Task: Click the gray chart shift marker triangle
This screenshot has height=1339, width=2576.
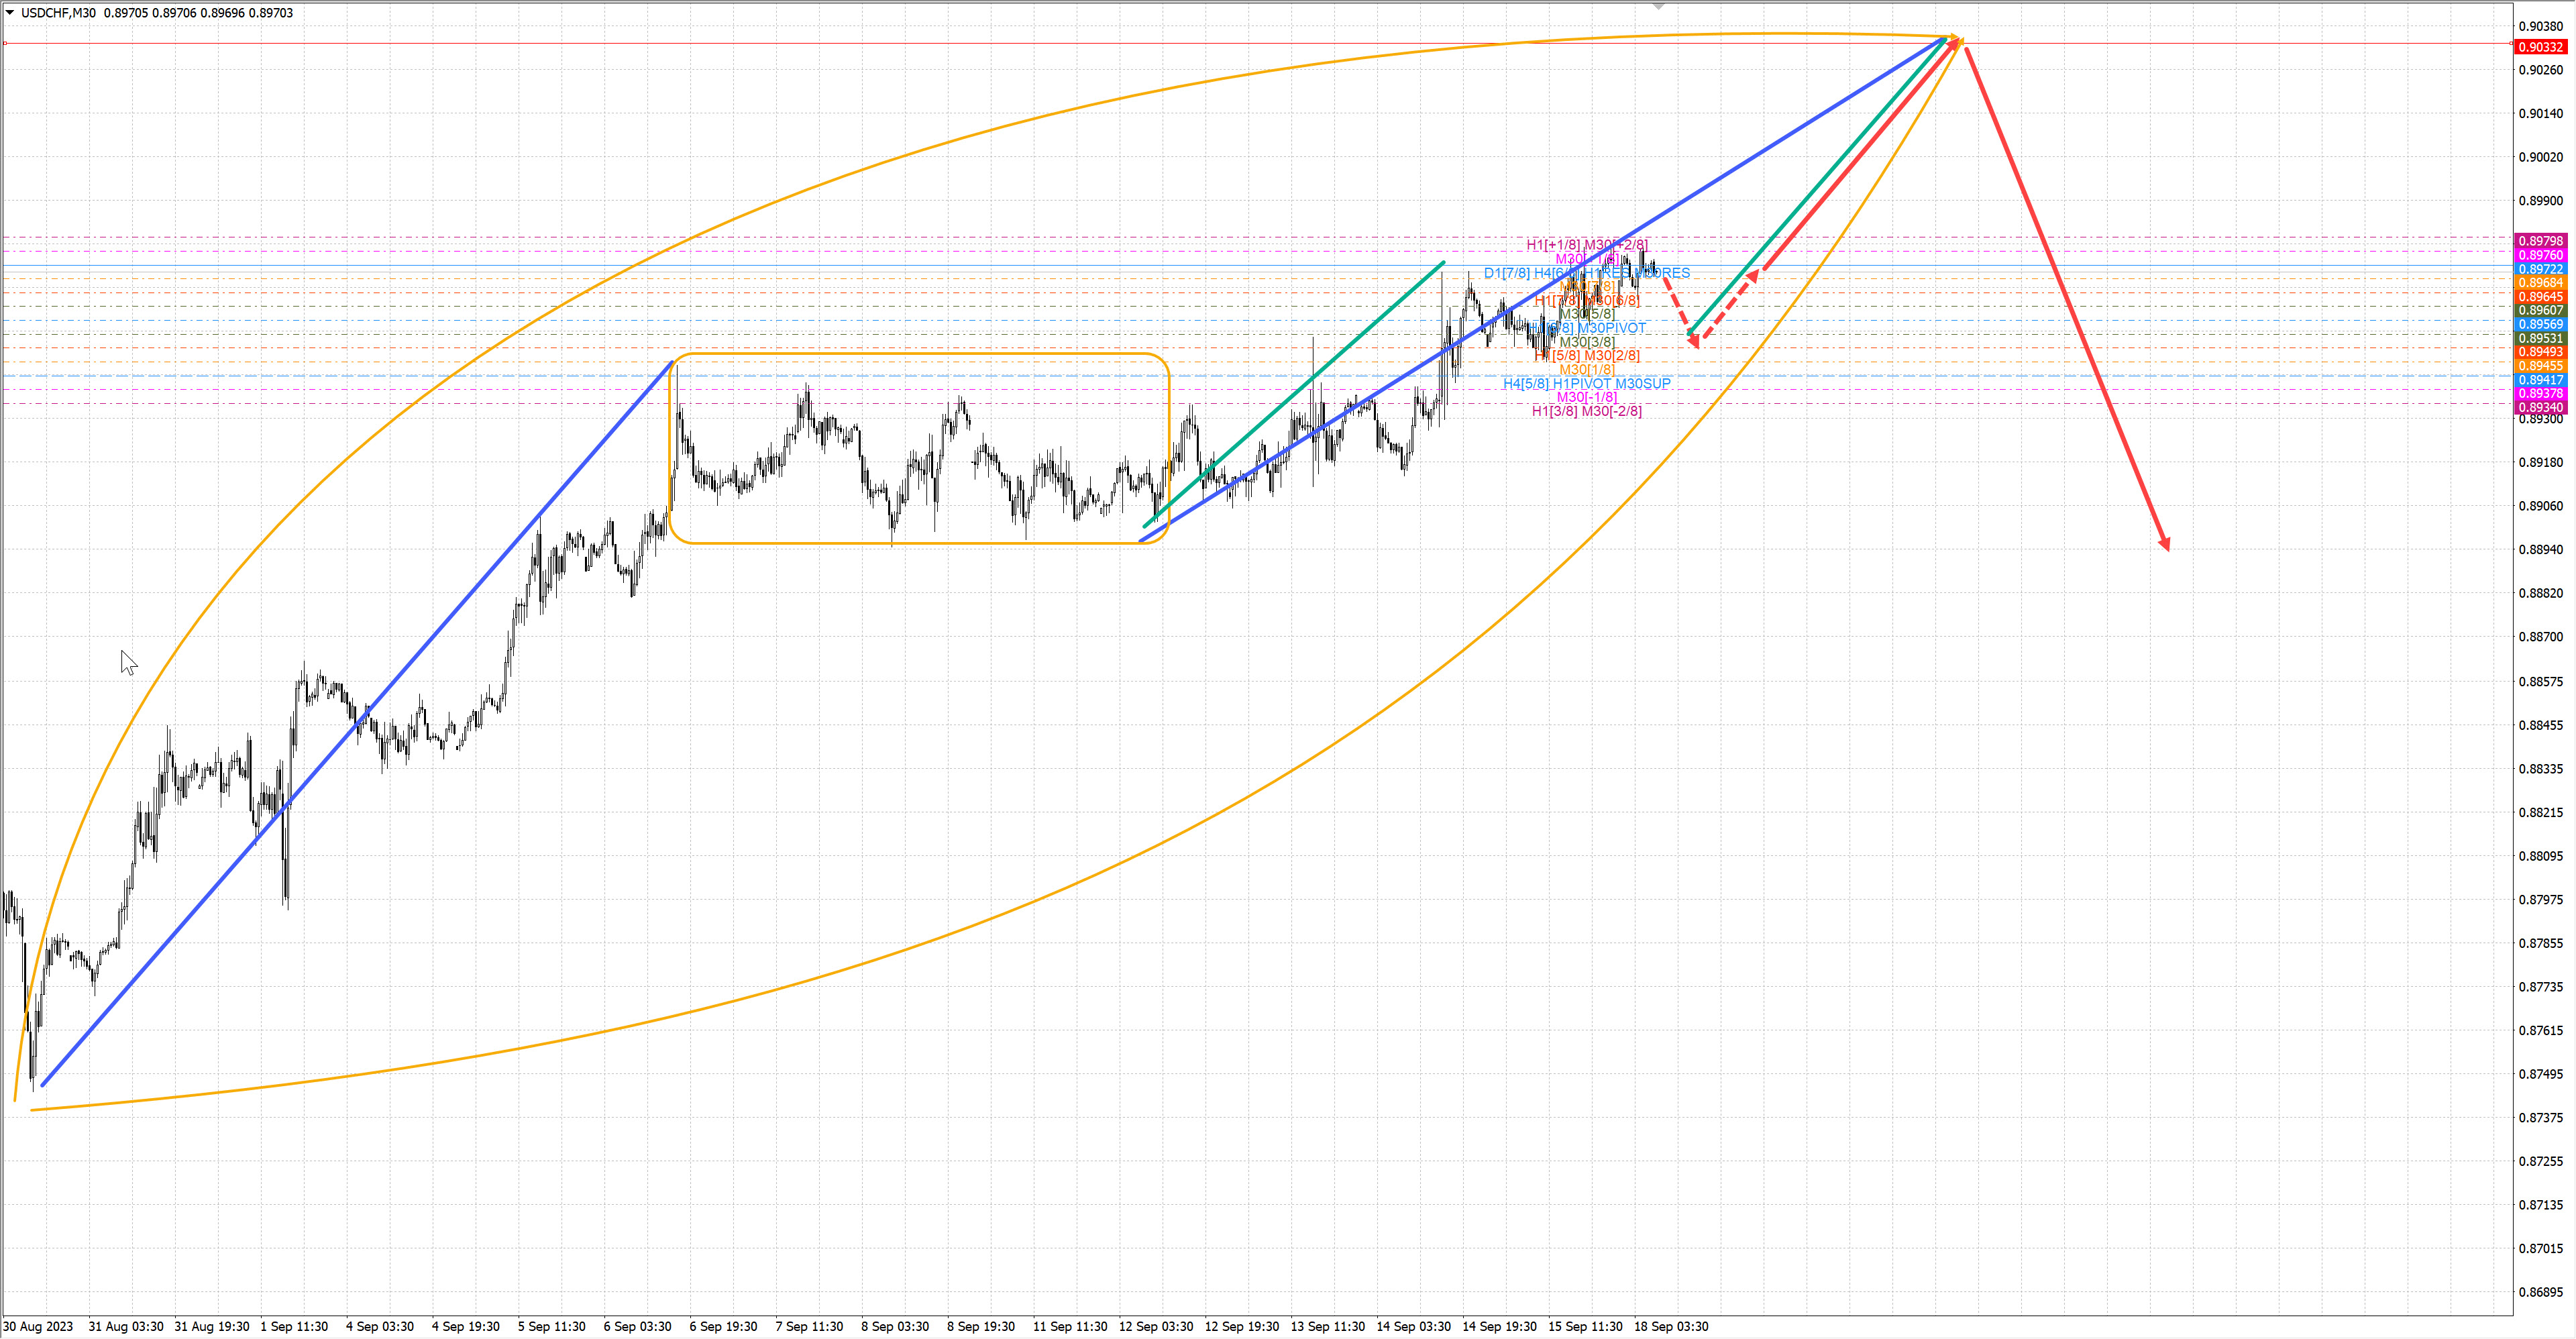Action: point(1659,7)
